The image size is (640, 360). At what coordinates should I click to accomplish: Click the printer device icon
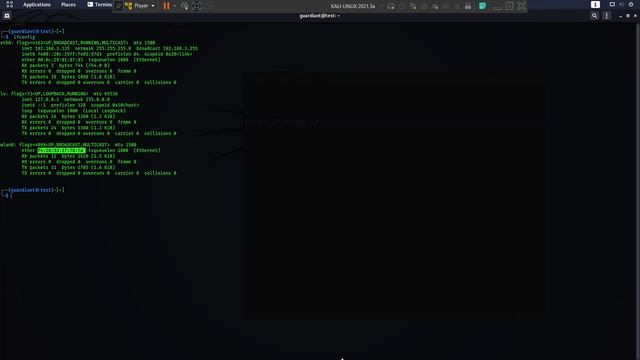point(468,6)
